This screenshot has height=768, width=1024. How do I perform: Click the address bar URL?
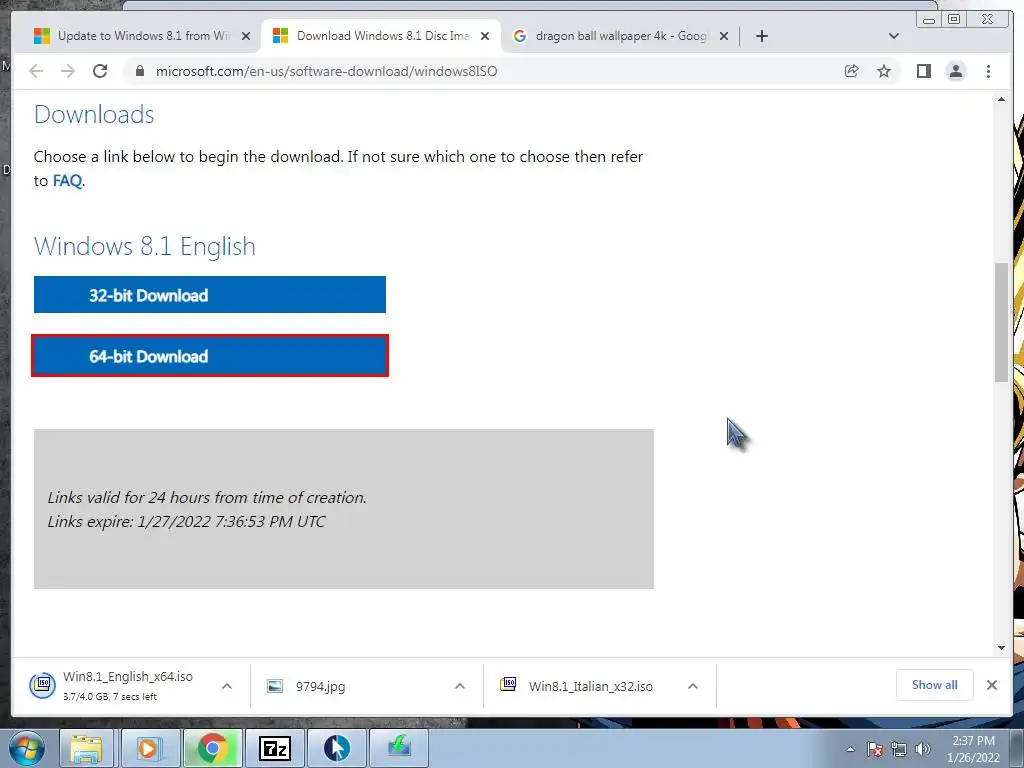(327, 71)
